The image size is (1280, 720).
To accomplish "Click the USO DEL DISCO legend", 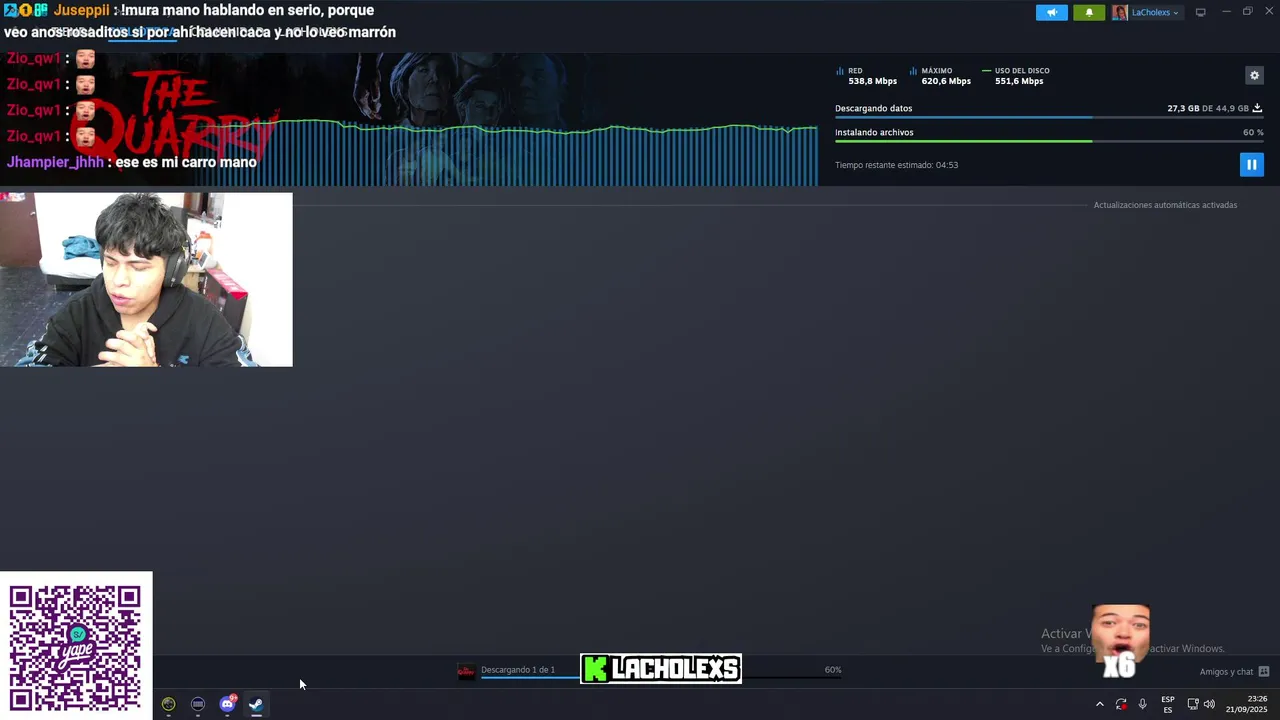I will click(1016, 76).
